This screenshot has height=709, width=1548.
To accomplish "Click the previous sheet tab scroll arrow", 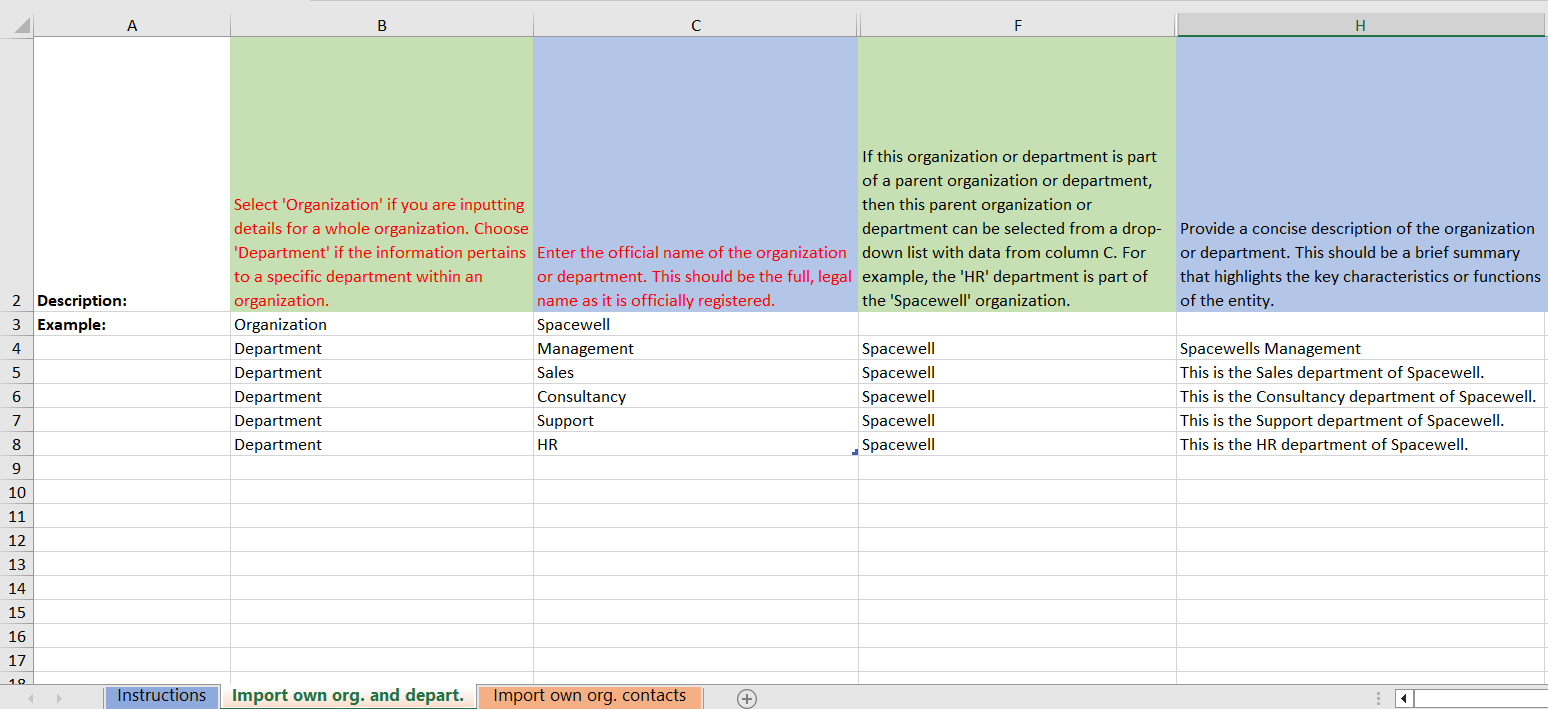I will [32, 698].
